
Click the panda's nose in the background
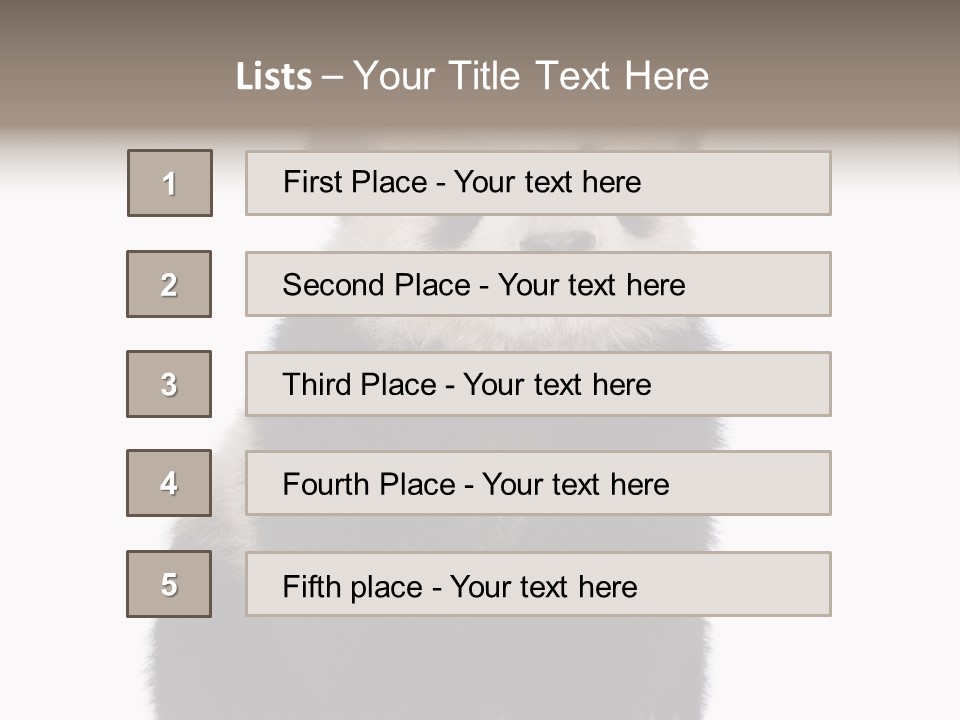click(557, 238)
